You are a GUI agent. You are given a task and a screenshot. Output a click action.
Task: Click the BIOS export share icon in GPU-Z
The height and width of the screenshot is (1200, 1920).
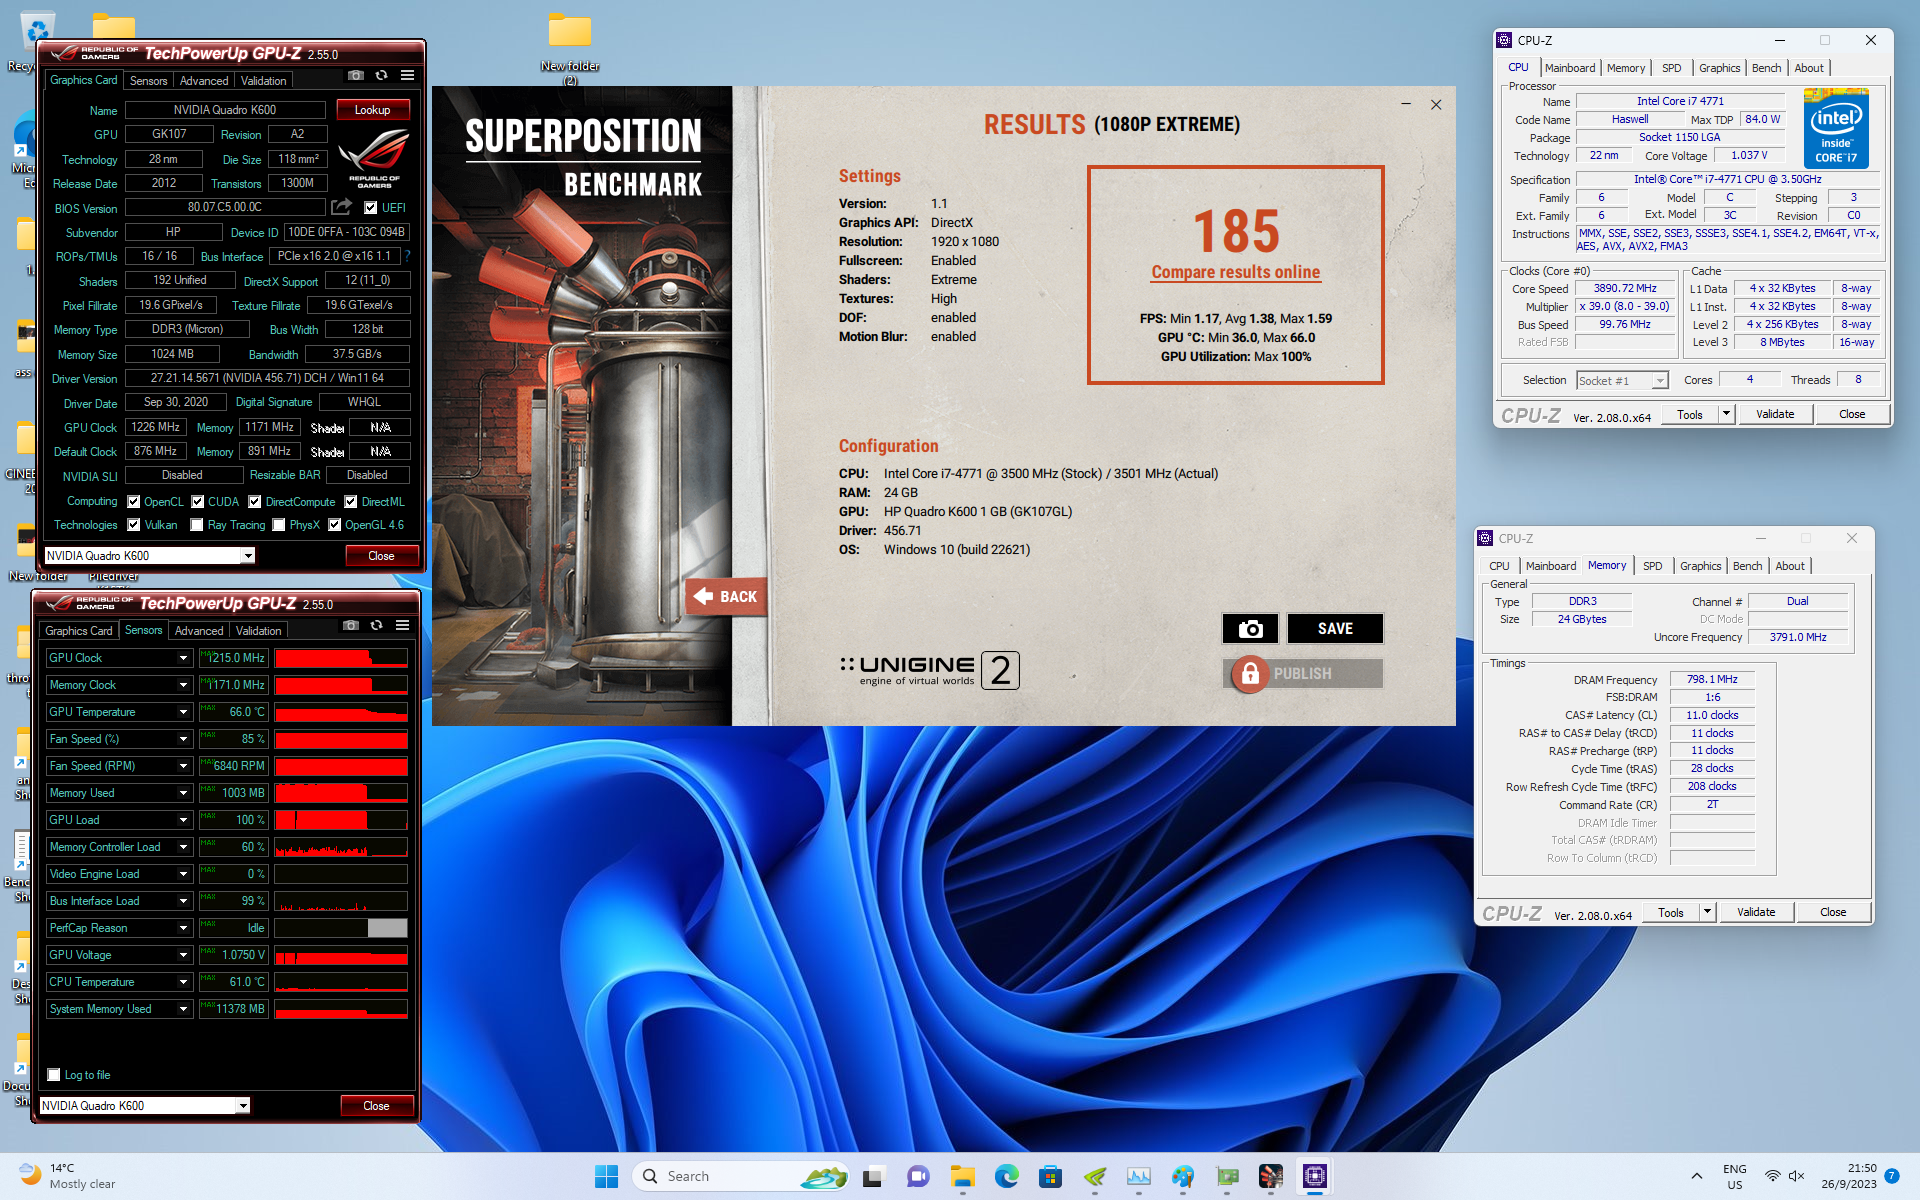342,207
